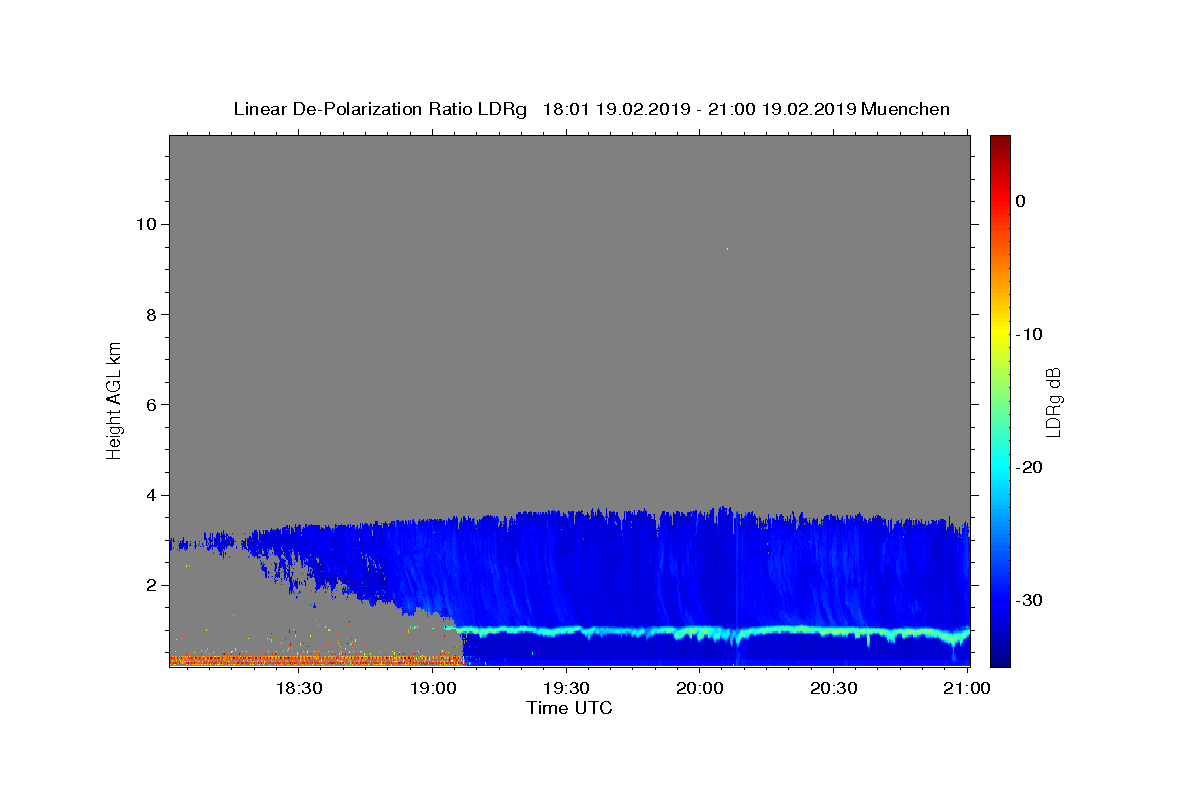Click the plot title "Linear De-Polarization Ratio LDRg"
Image resolution: width=1200 pixels, height=800 pixels.
(380, 109)
